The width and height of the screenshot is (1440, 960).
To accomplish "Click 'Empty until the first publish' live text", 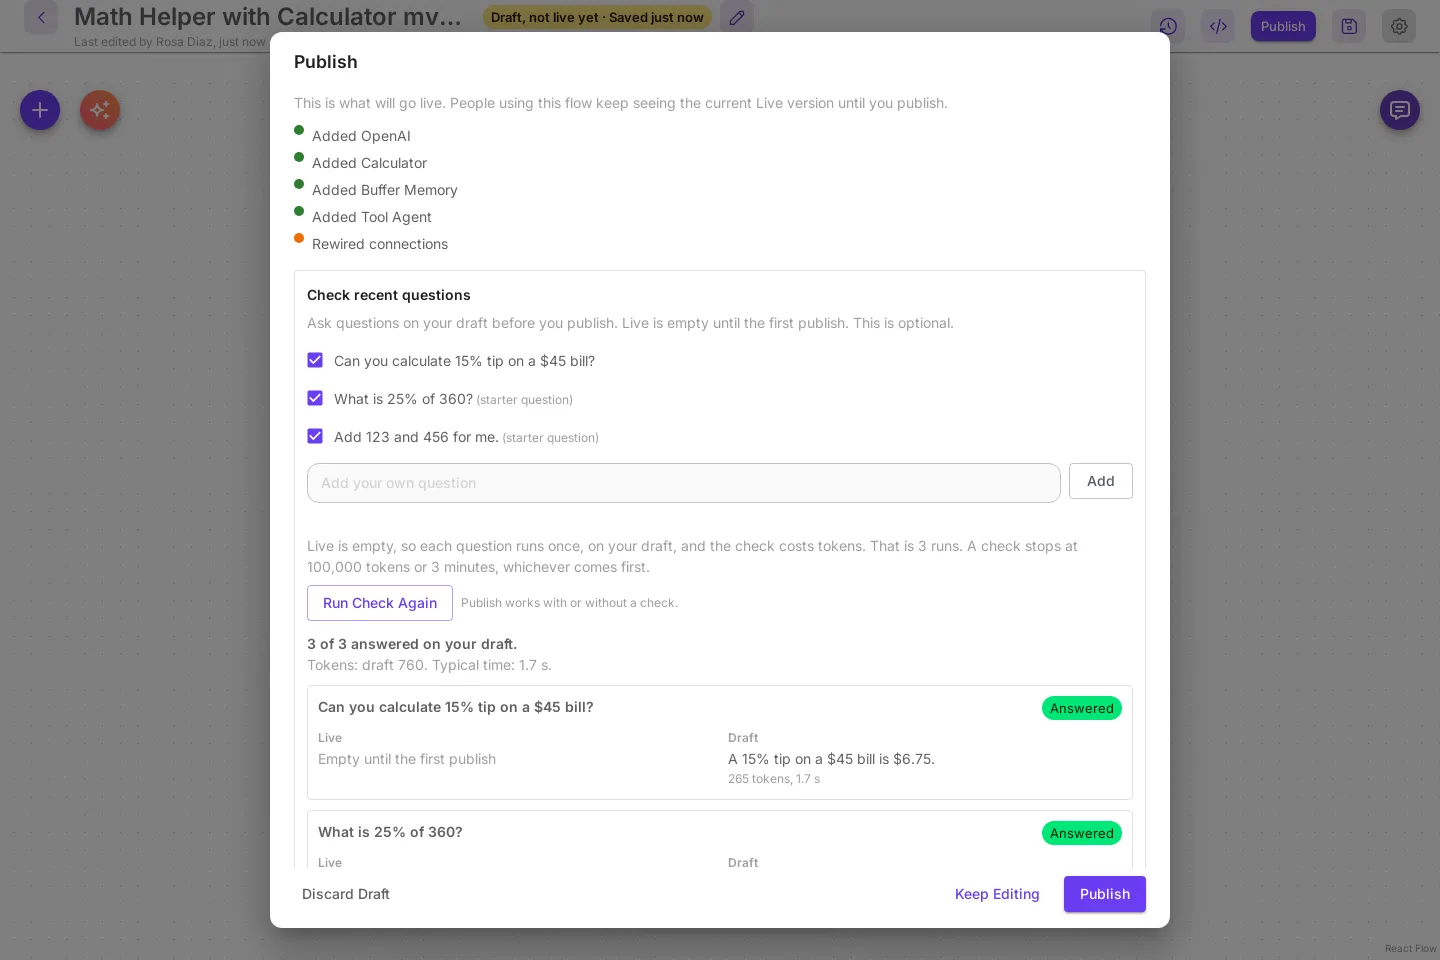I will tap(407, 759).
